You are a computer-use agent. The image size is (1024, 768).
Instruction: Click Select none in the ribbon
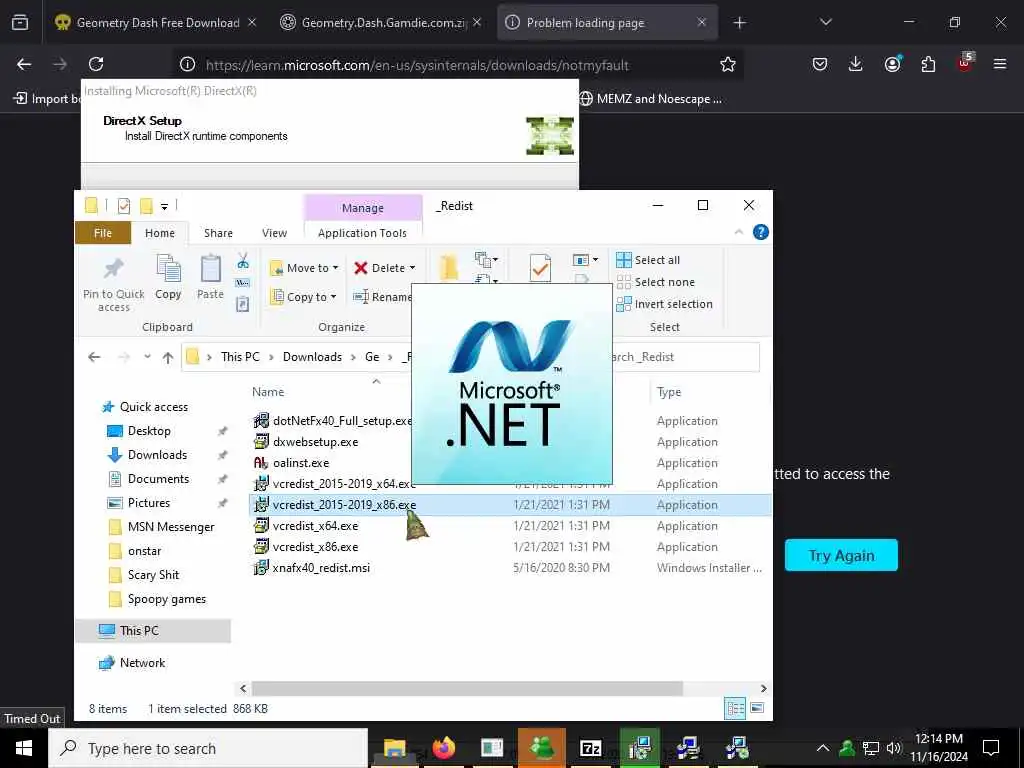pos(655,282)
